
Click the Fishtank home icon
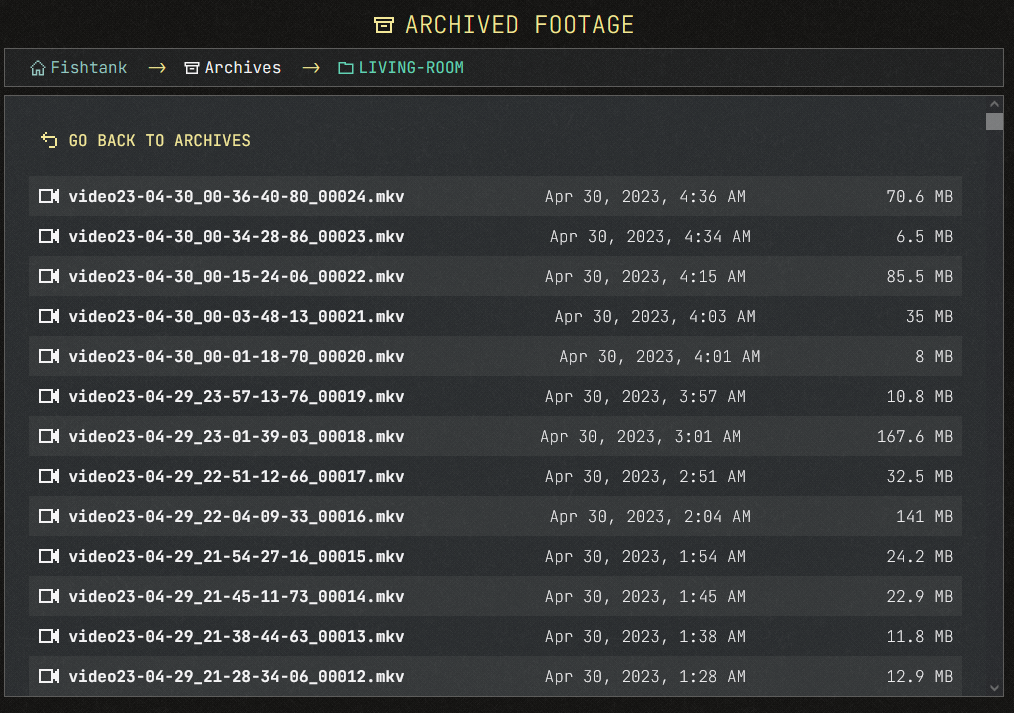point(38,68)
